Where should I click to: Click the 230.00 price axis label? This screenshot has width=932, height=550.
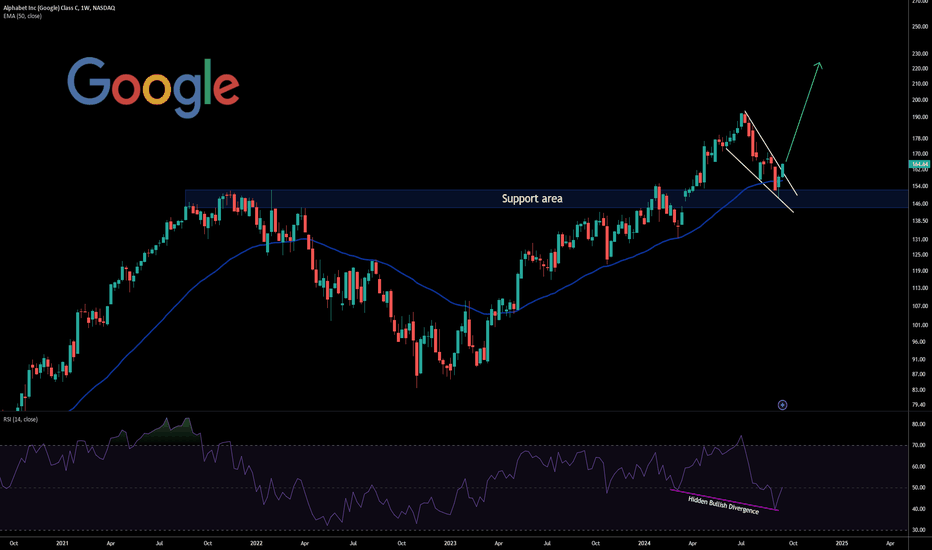coord(920,54)
